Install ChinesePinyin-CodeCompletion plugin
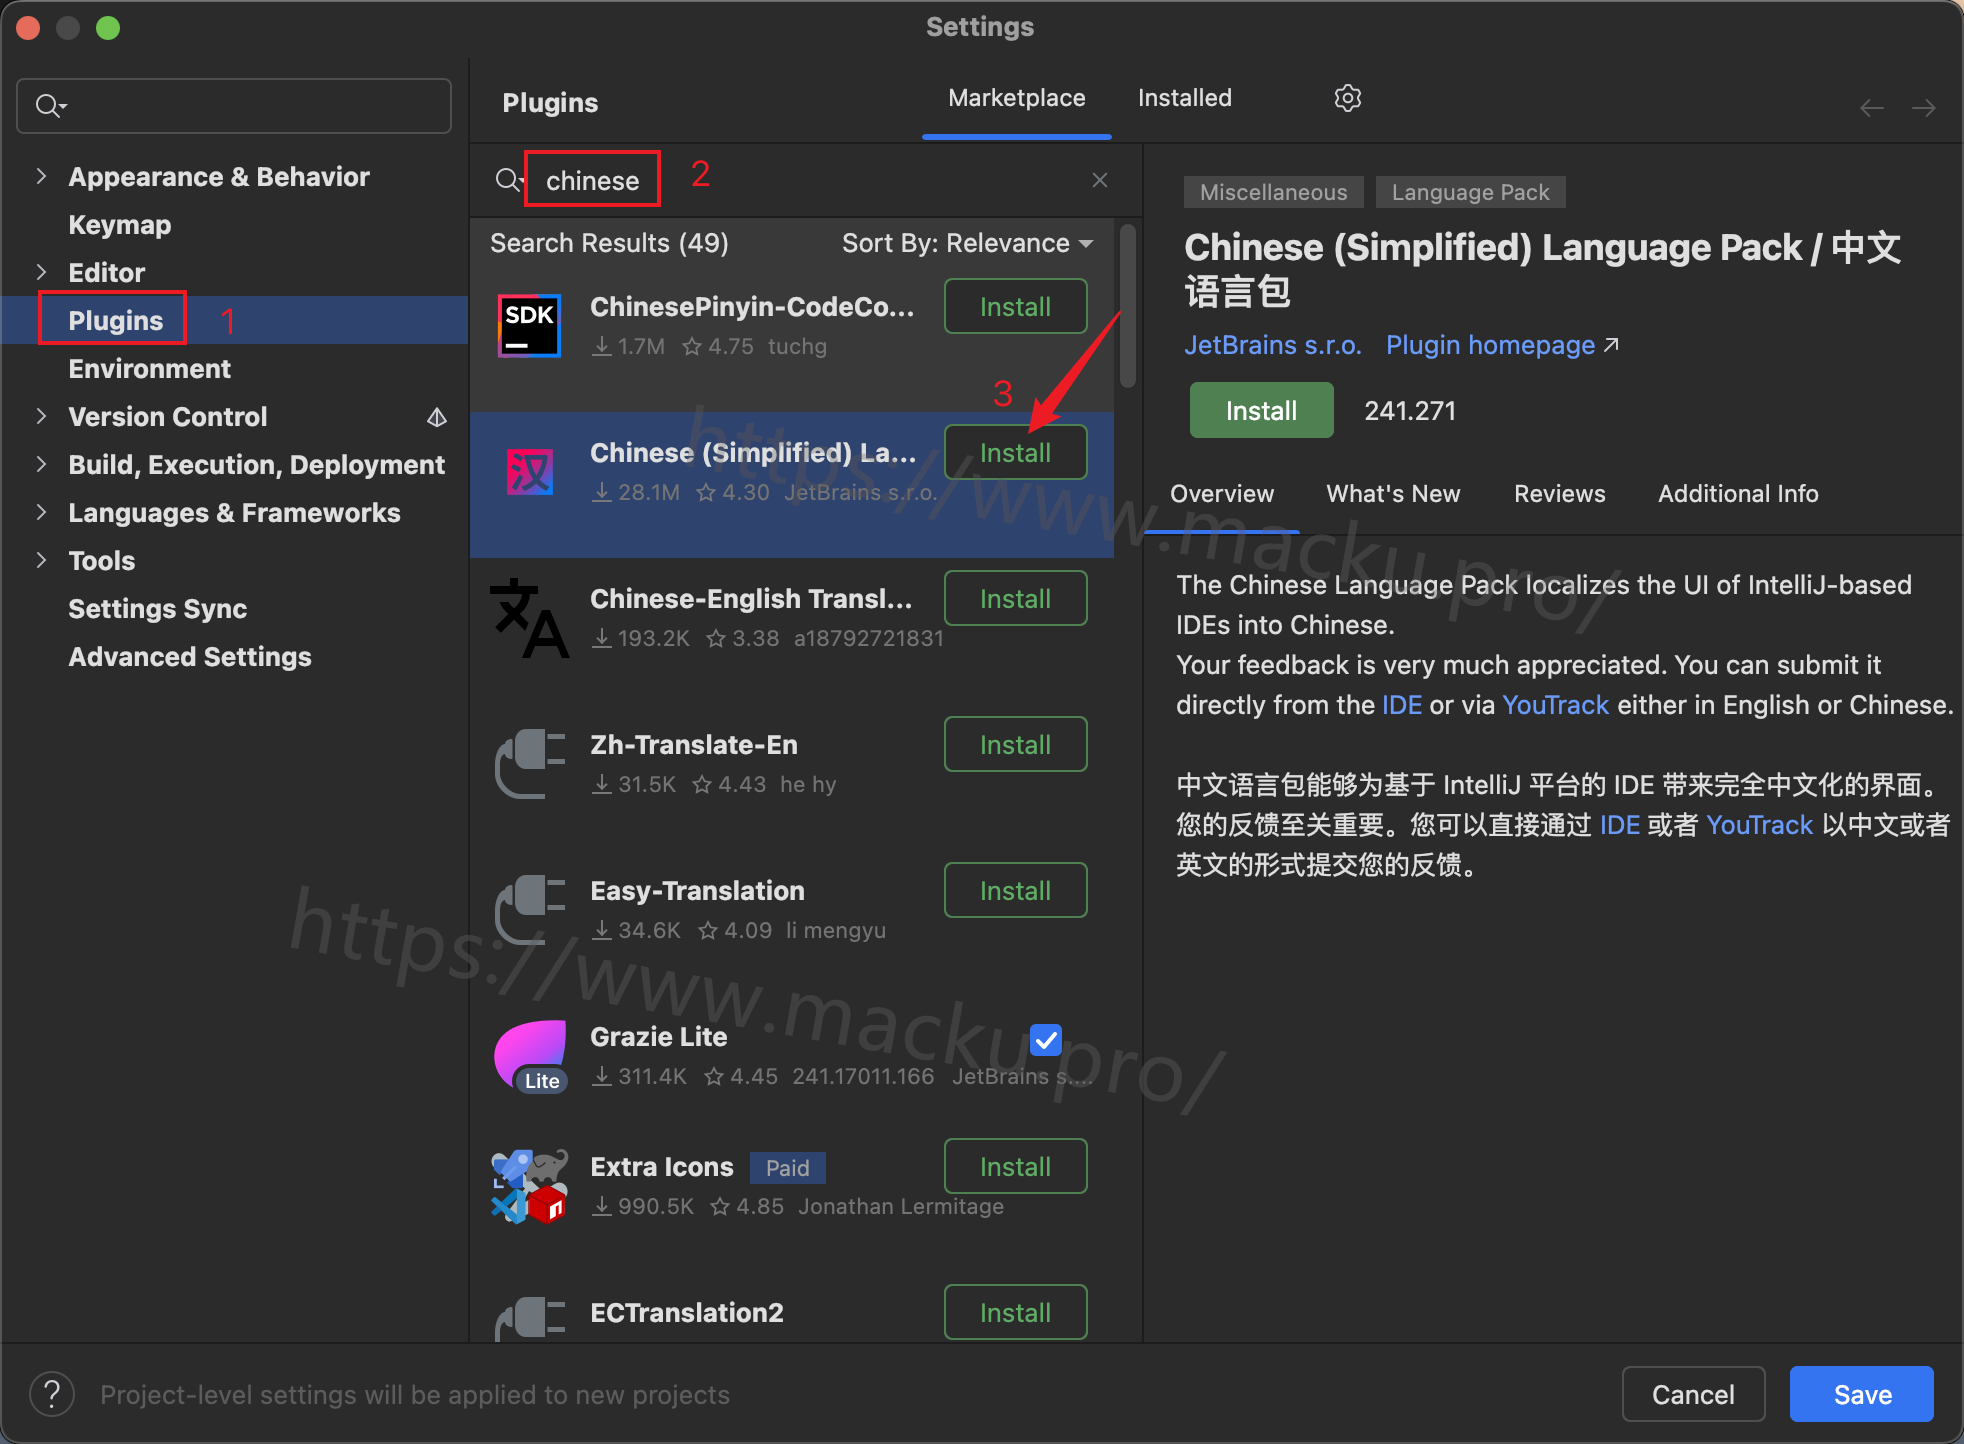 point(1015,306)
